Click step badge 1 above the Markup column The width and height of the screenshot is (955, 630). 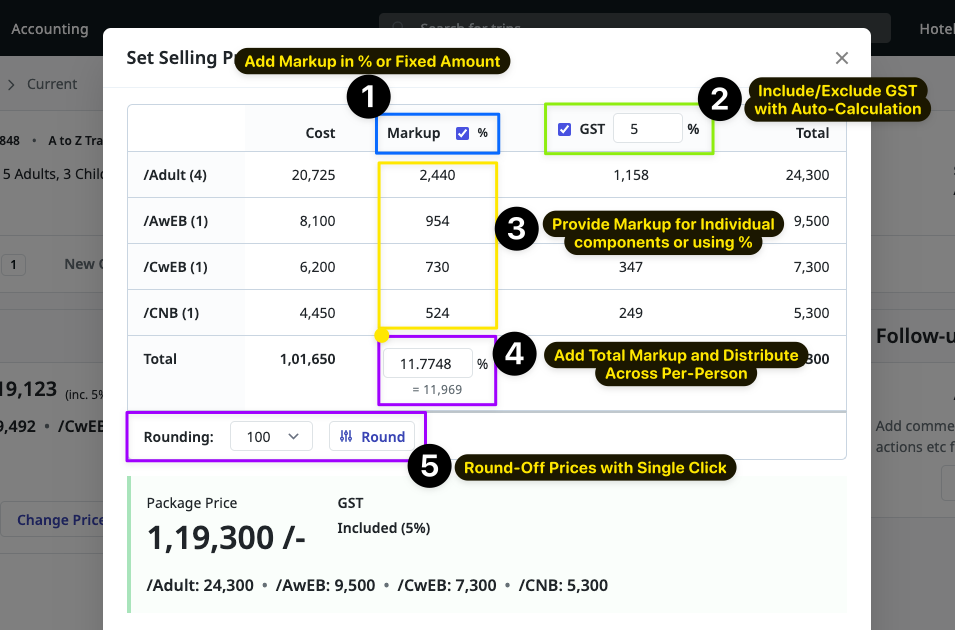(x=370, y=98)
